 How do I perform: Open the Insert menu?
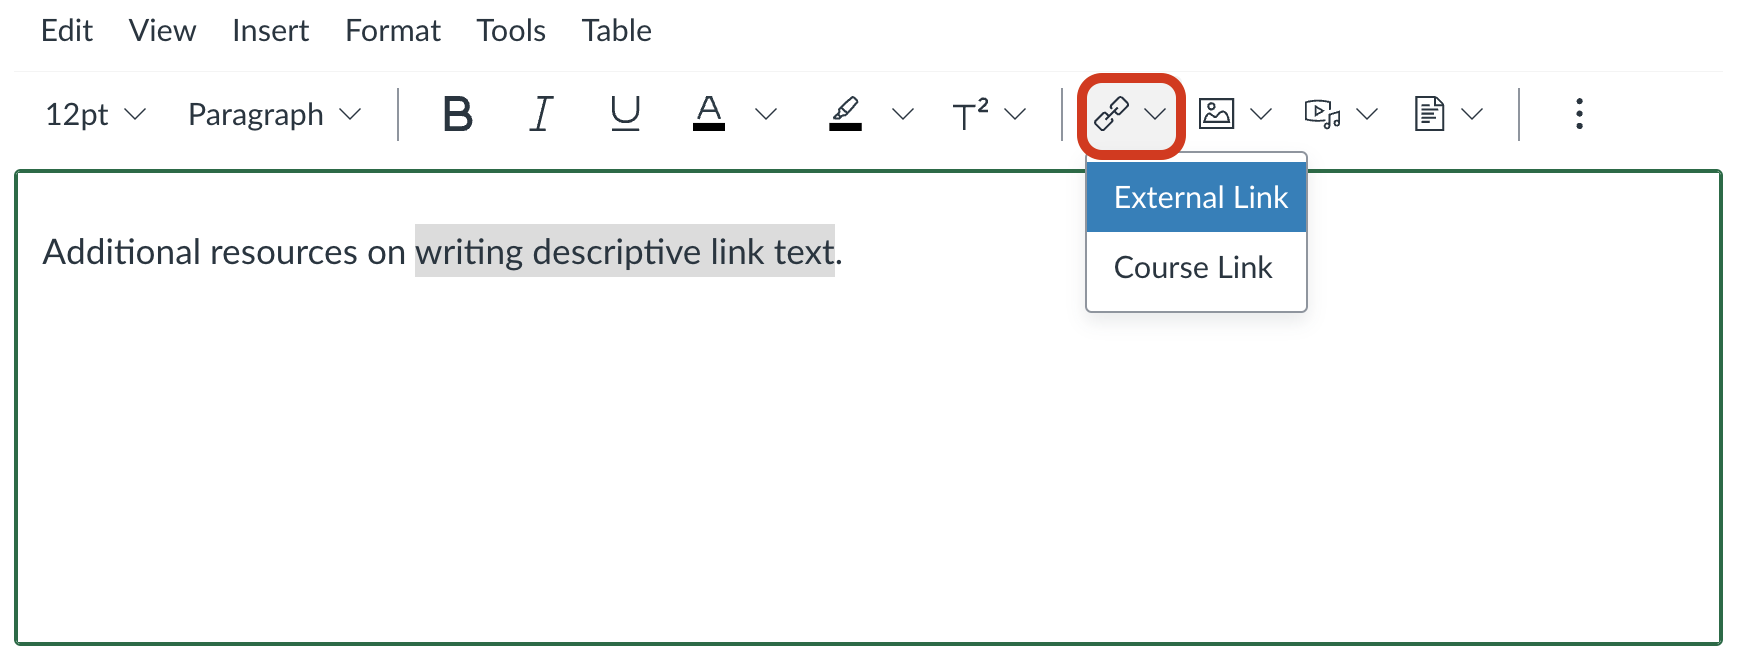(270, 31)
